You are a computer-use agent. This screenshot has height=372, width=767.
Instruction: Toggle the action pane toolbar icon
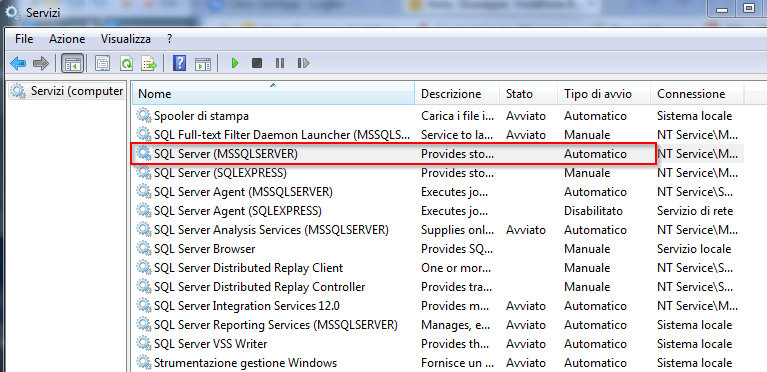click(x=203, y=63)
